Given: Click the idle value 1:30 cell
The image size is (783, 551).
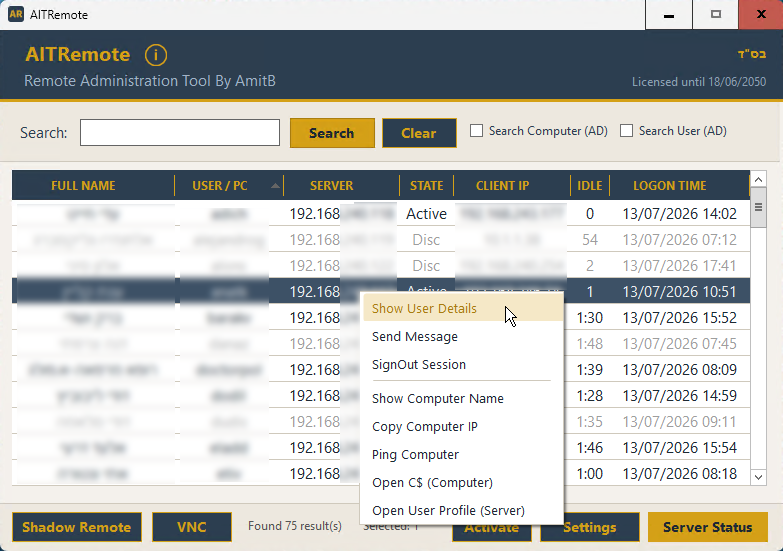Looking at the screenshot, I should coord(590,318).
